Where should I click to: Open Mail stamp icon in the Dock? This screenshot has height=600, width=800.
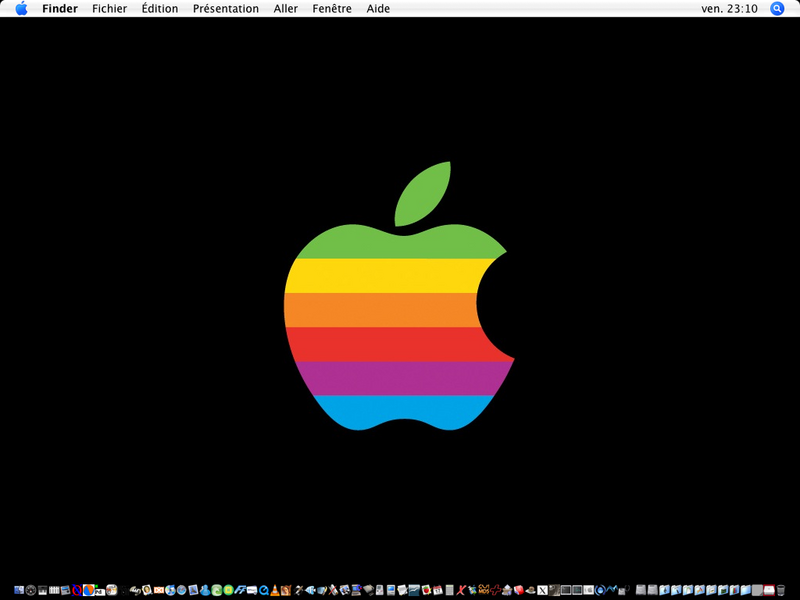(193, 590)
